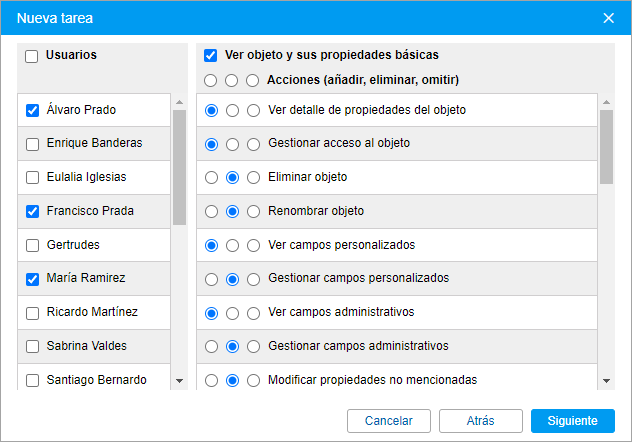Image resolution: width=632 pixels, height=442 pixels.
Task: Close the Nueva tarea dialog
Action: click(x=608, y=18)
